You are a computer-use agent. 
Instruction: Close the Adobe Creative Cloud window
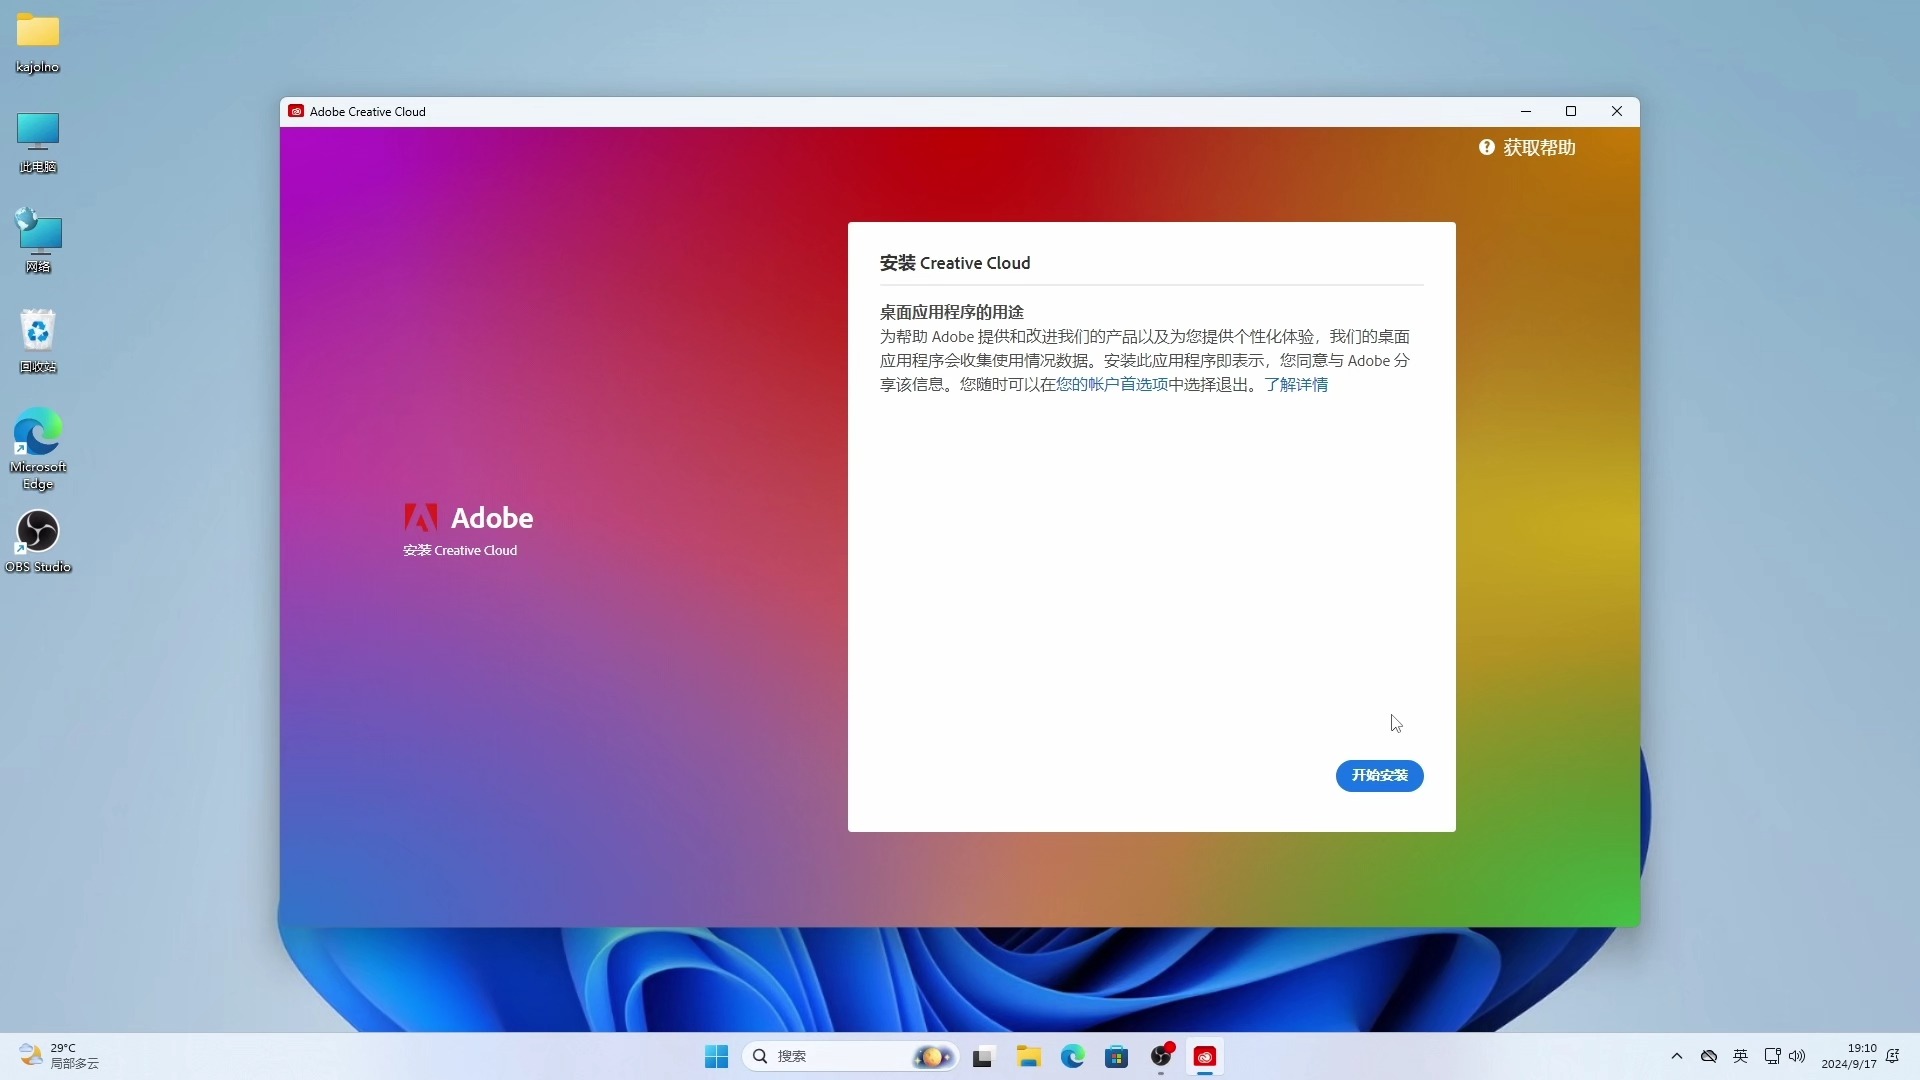pos(1617,111)
